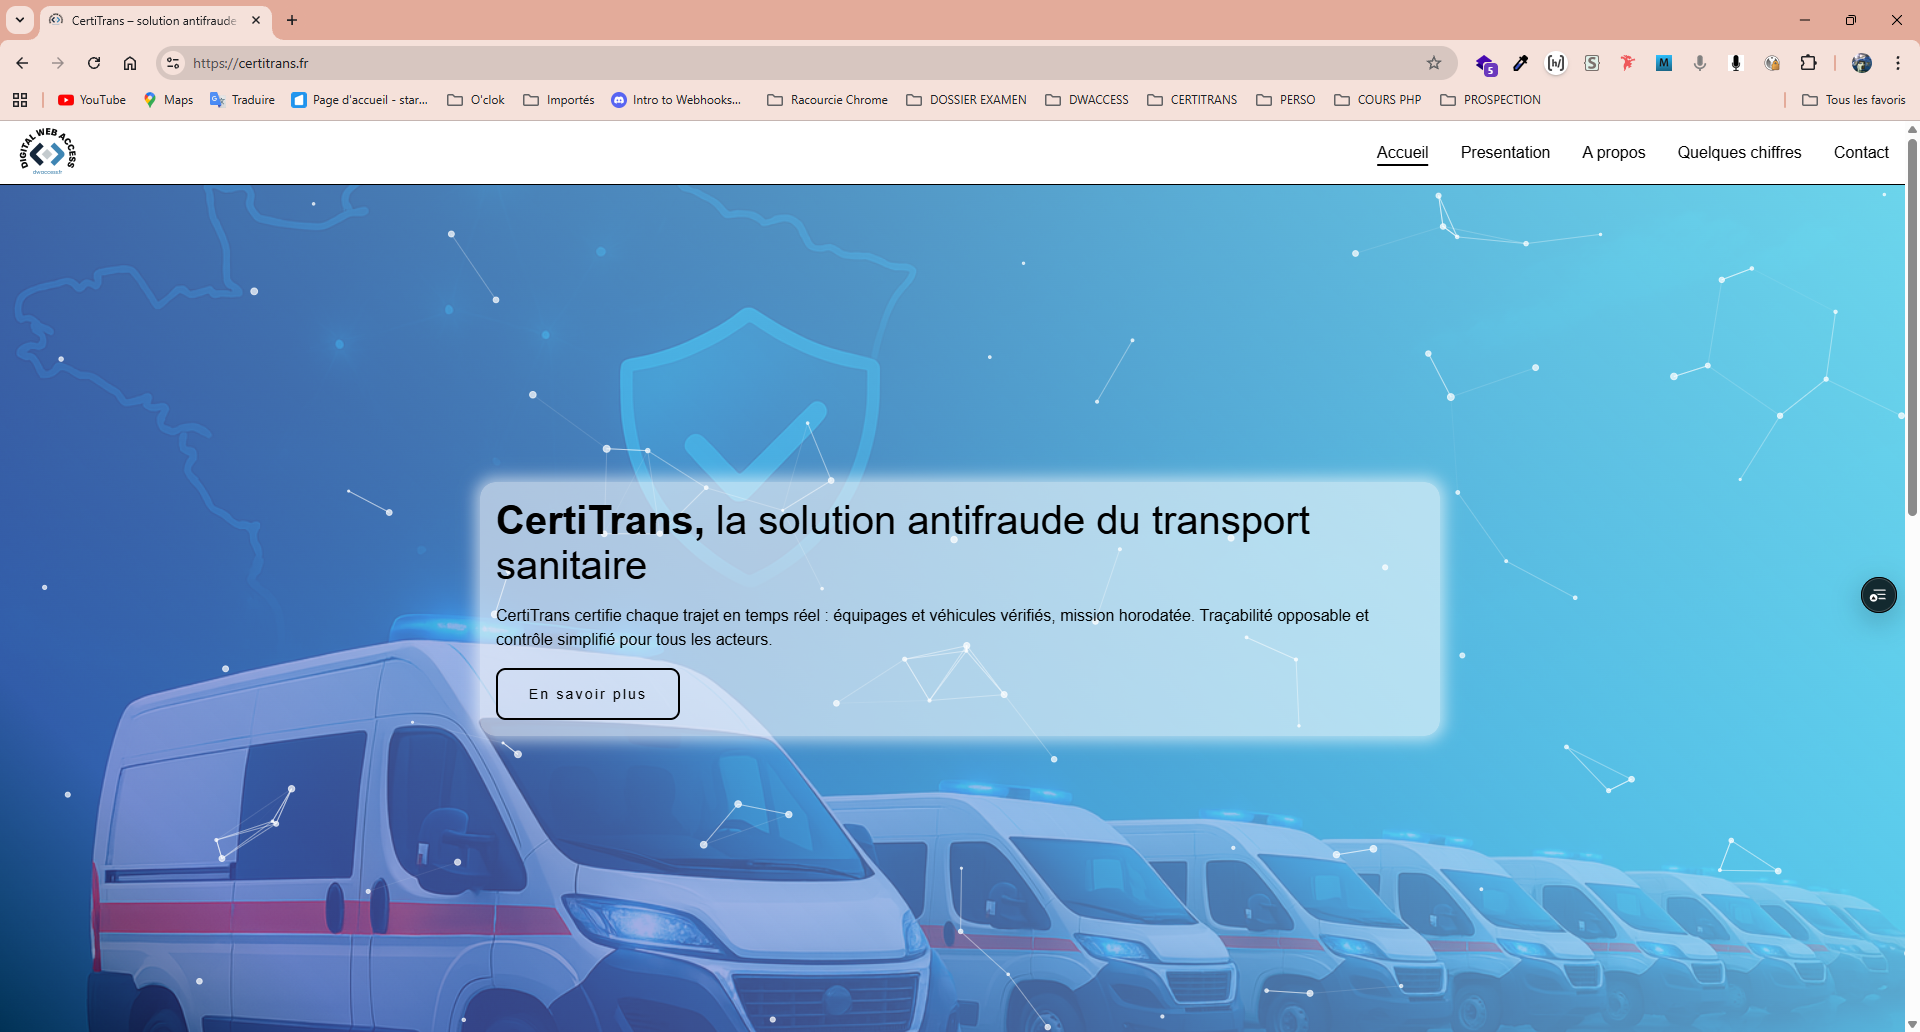Open the color picker eyedropper extension
Screen dimensions: 1920x1032
(x=1520, y=63)
